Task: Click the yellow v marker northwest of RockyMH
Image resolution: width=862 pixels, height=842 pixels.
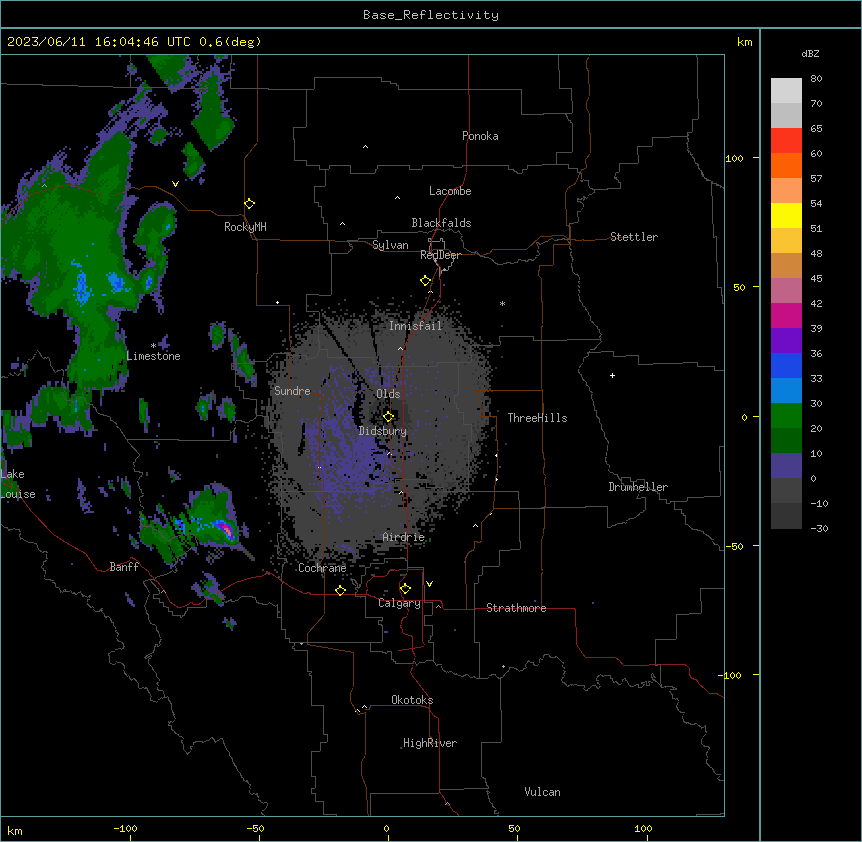Action: click(175, 184)
